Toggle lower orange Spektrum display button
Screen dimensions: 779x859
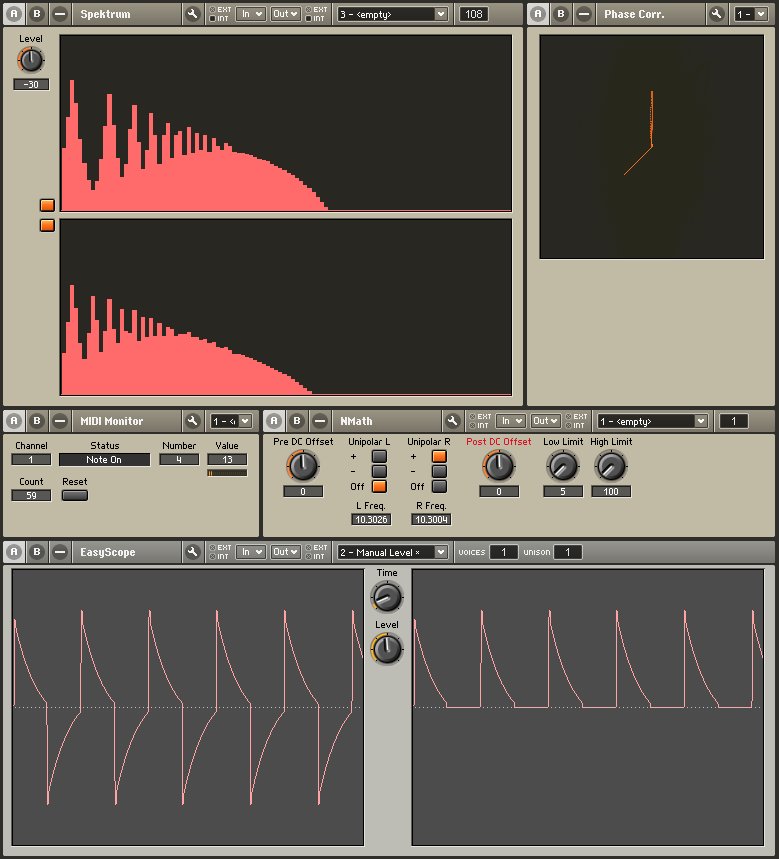47,225
